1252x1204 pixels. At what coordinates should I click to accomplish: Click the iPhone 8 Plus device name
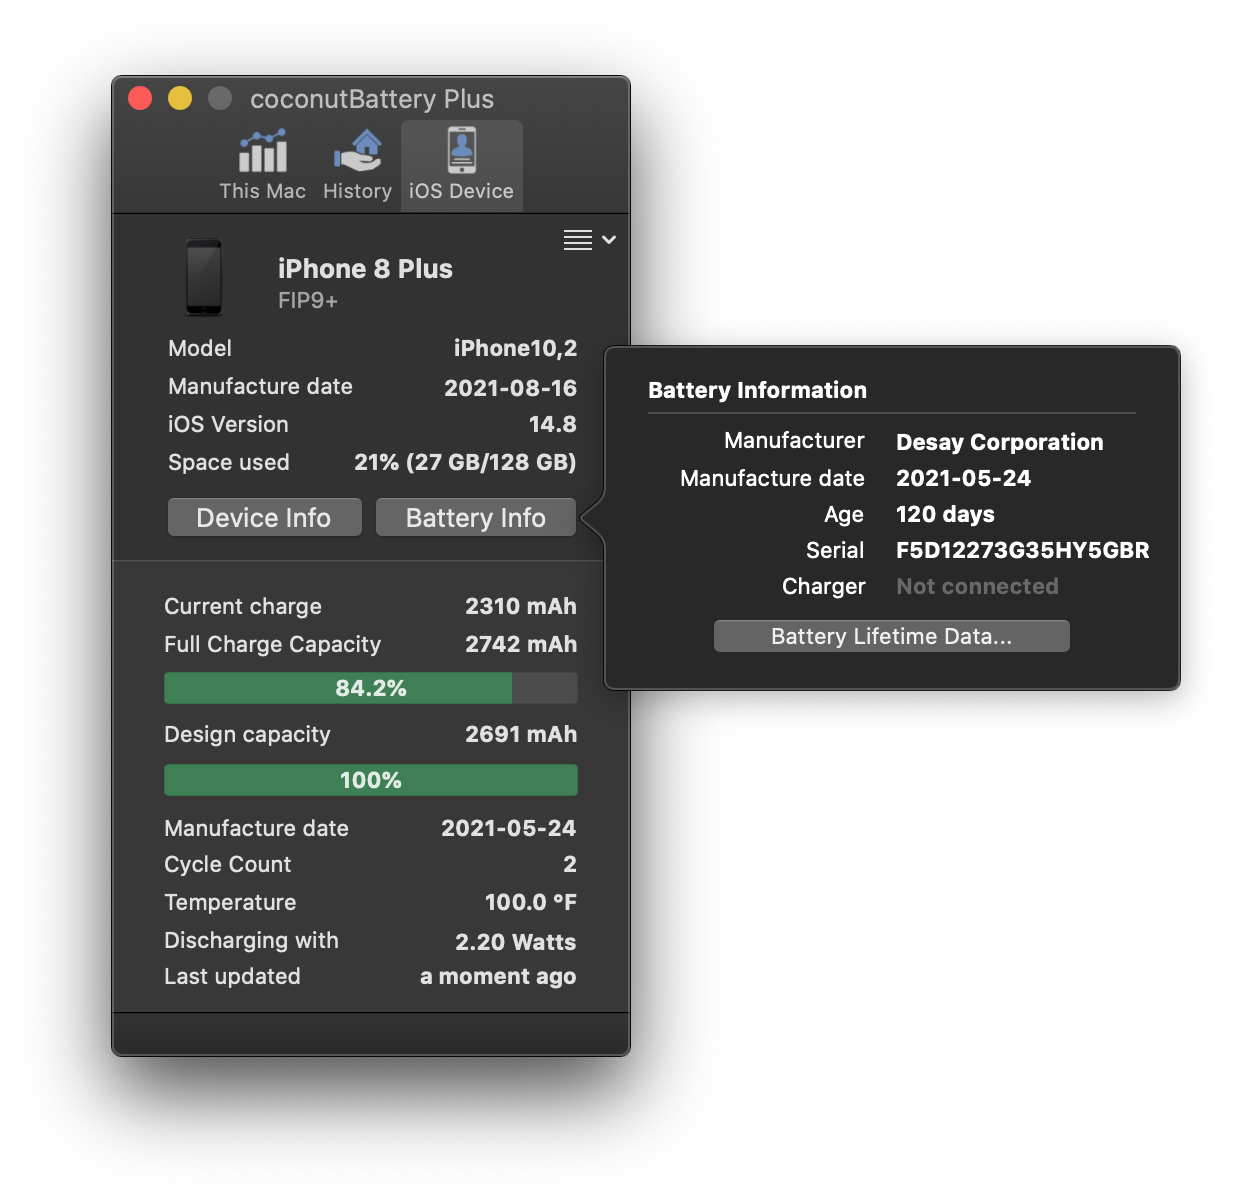click(365, 269)
